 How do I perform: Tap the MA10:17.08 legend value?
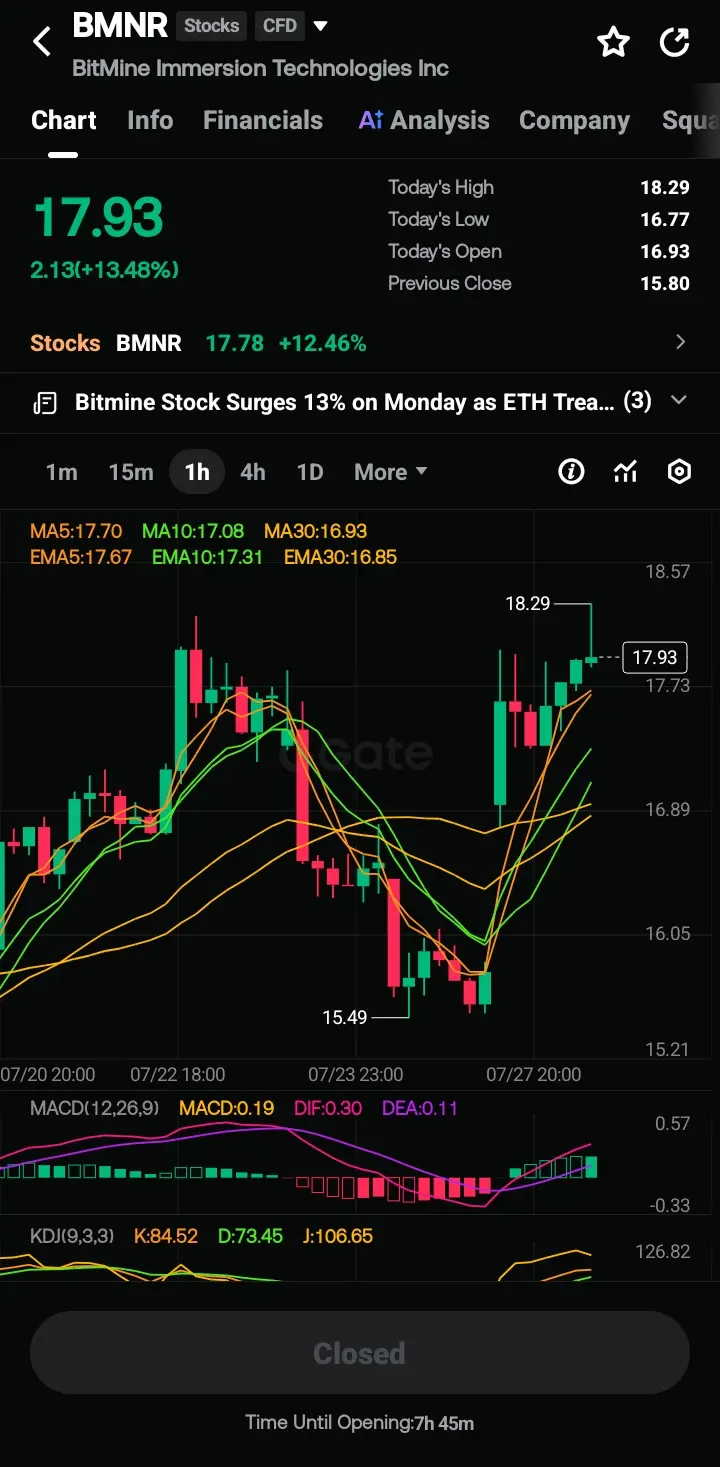pyautogui.click(x=193, y=532)
